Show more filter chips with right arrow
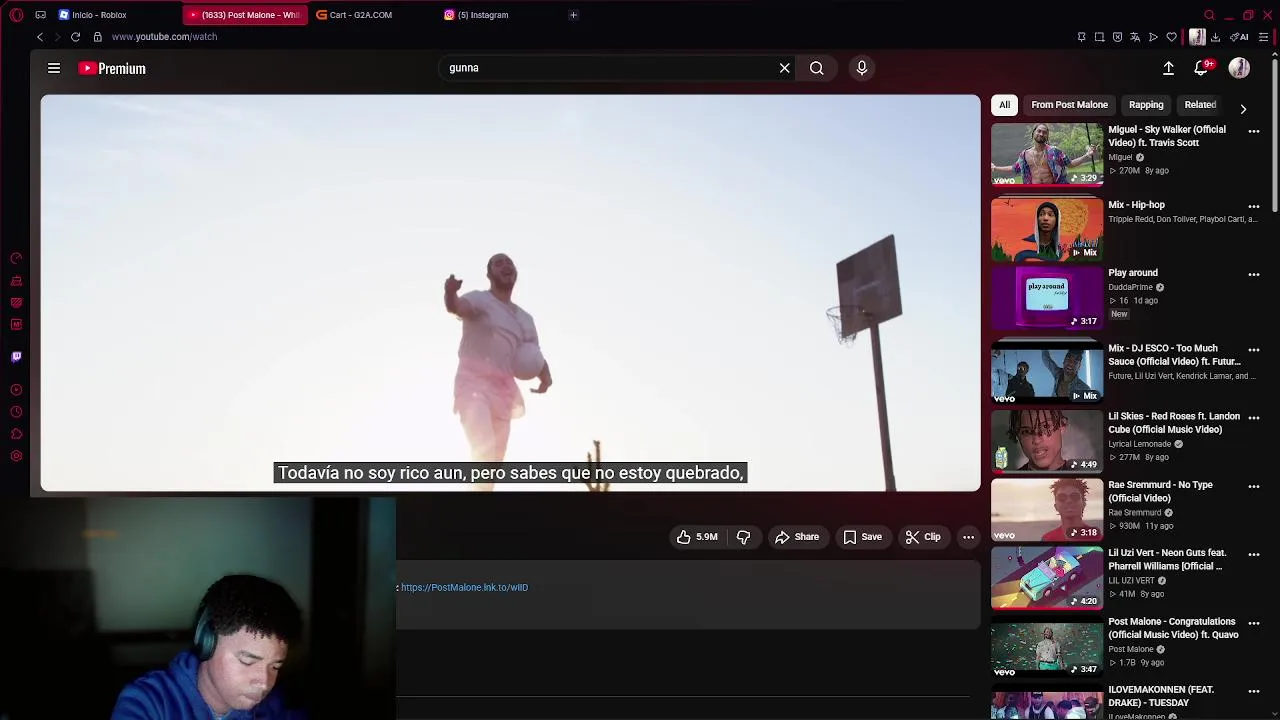This screenshot has width=1280, height=720. (x=1243, y=108)
